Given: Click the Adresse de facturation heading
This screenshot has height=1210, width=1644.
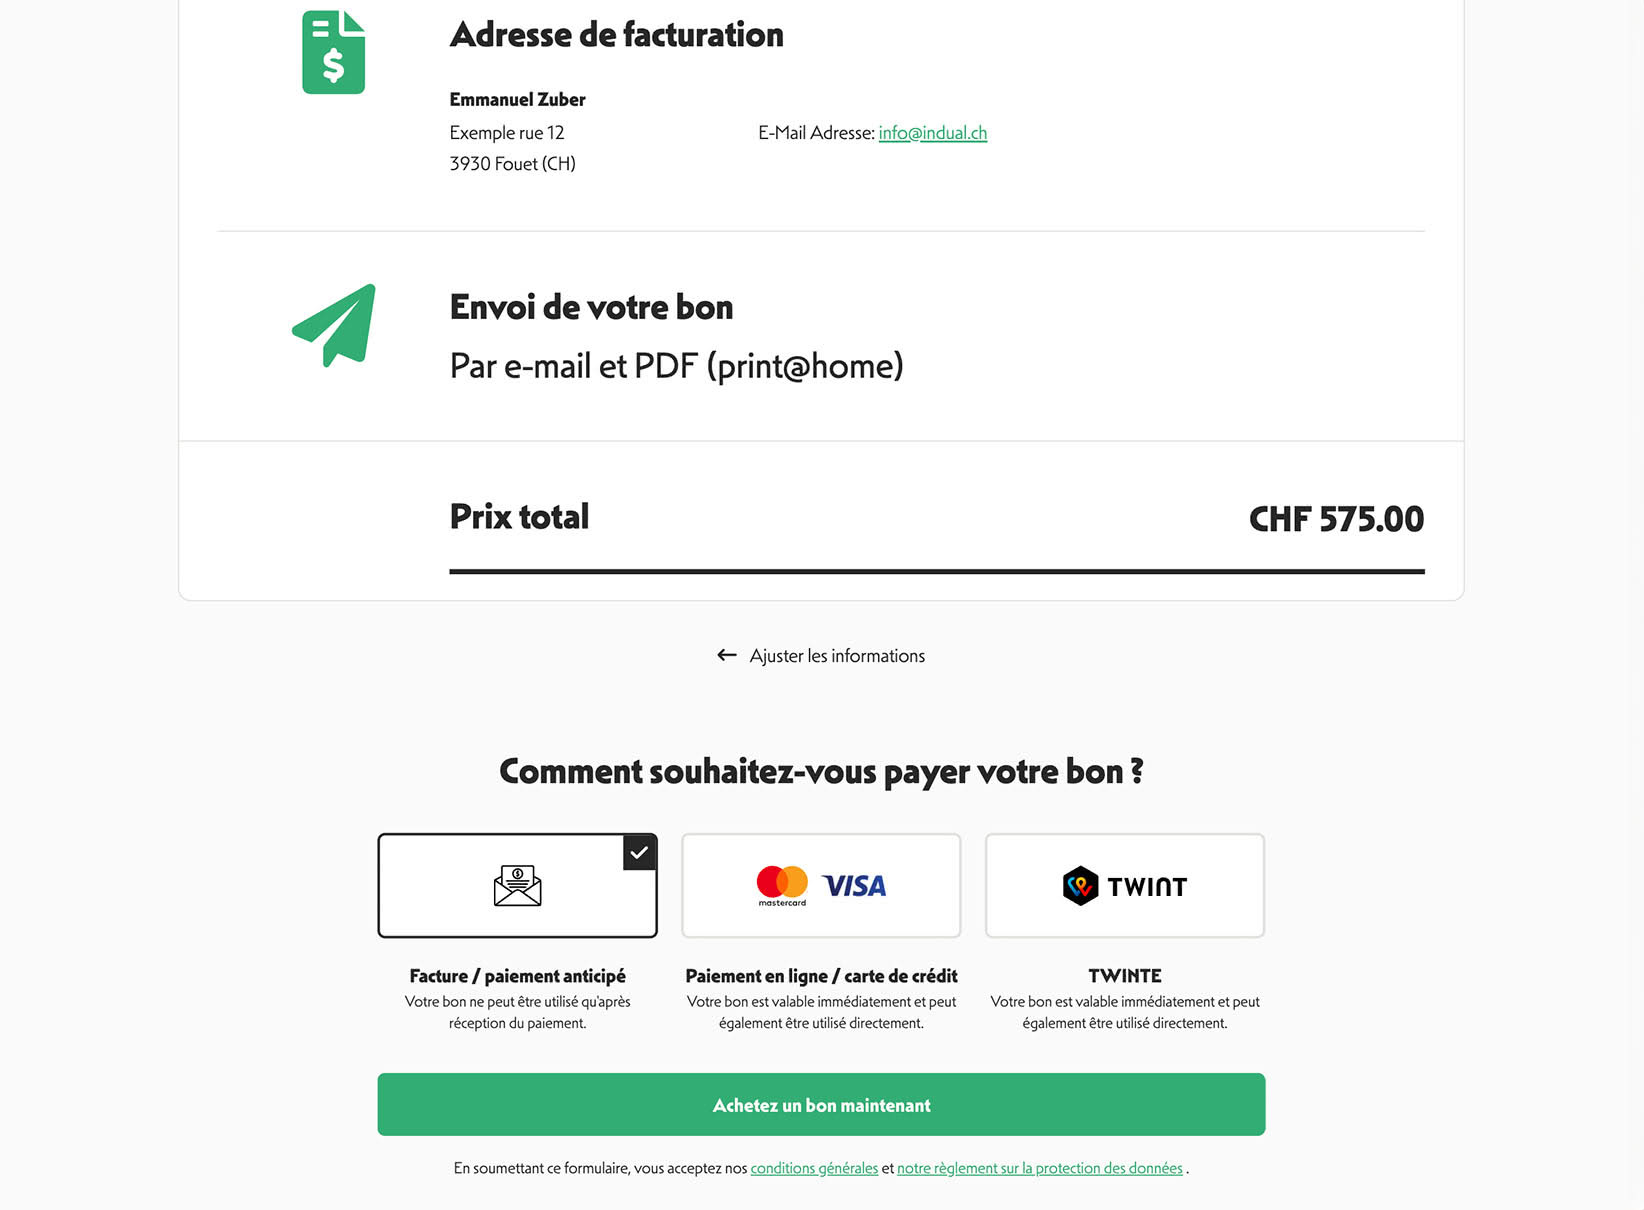Looking at the screenshot, I should point(616,35).
